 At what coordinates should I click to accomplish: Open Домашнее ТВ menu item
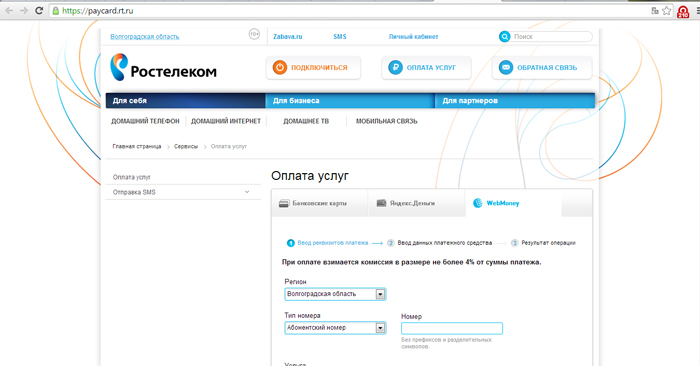(x=306, y=121)
